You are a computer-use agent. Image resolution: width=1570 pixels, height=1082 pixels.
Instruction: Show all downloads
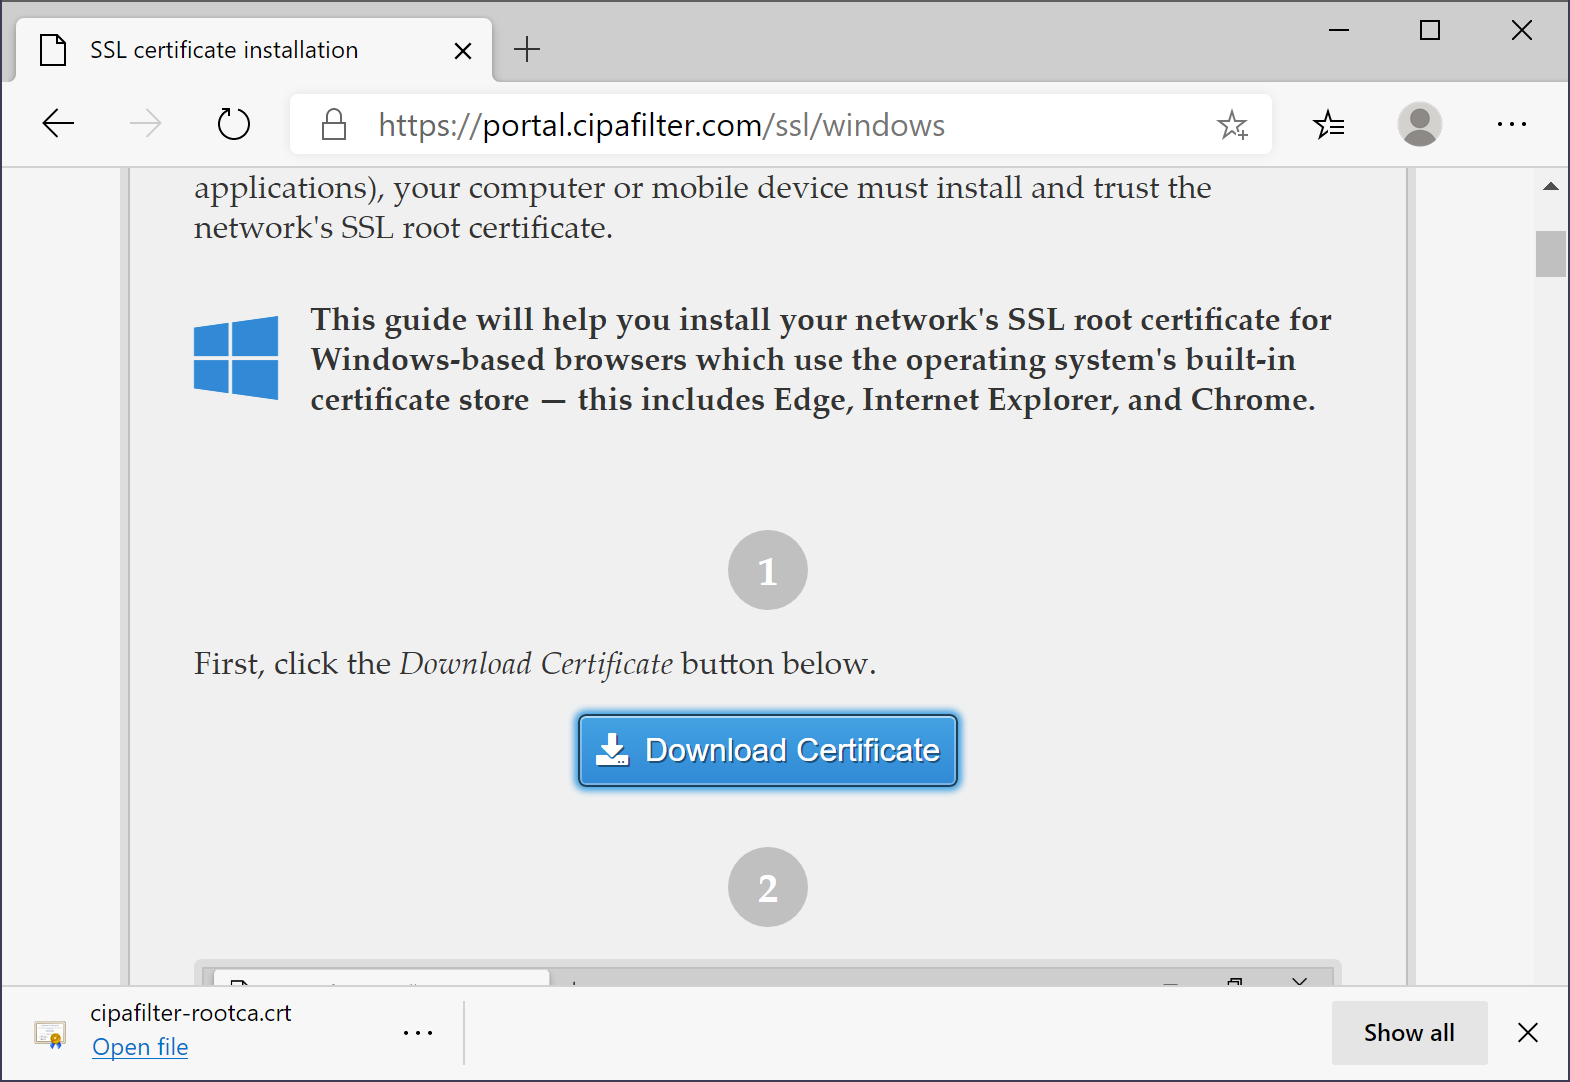pos(1409,1033)
